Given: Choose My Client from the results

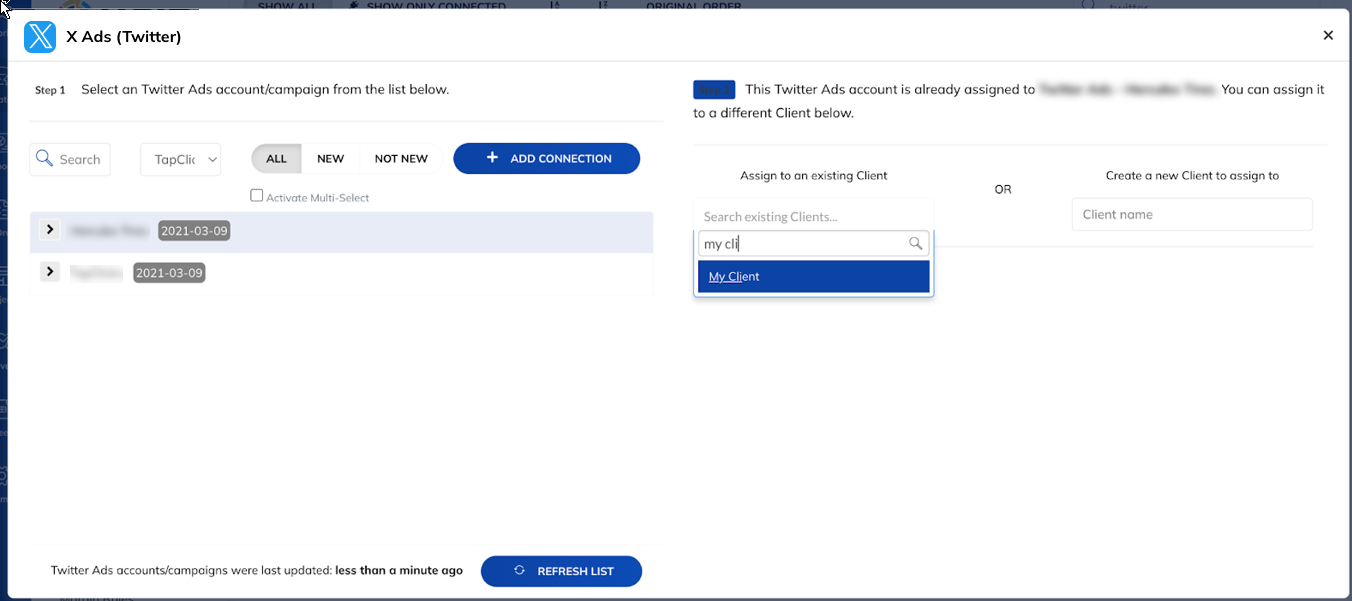Looking at the screenshot, I should [x=813, y=277].
